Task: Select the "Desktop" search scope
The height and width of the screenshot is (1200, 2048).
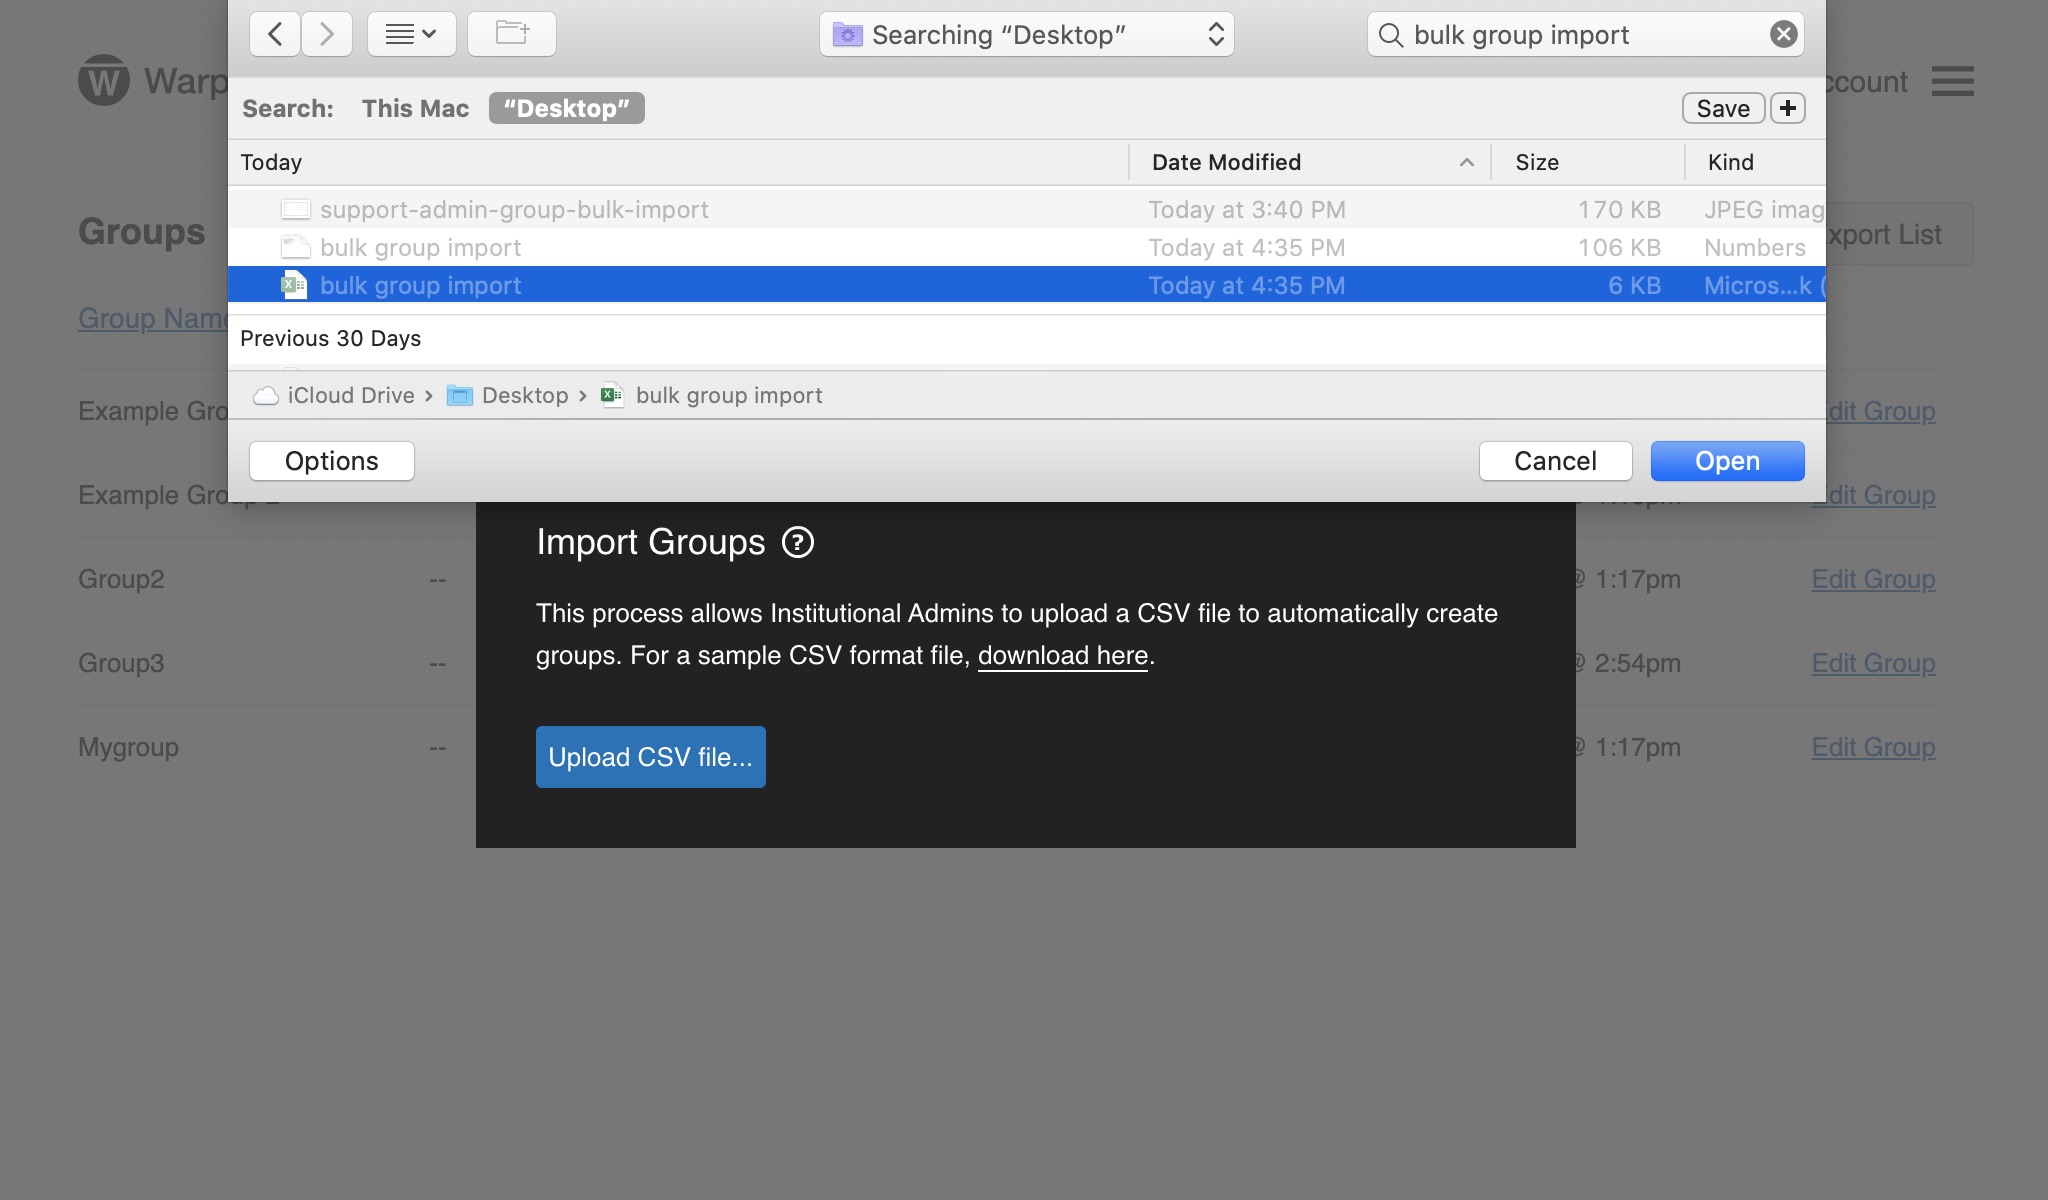Action: pyautogui.click(x=566, y=108)
